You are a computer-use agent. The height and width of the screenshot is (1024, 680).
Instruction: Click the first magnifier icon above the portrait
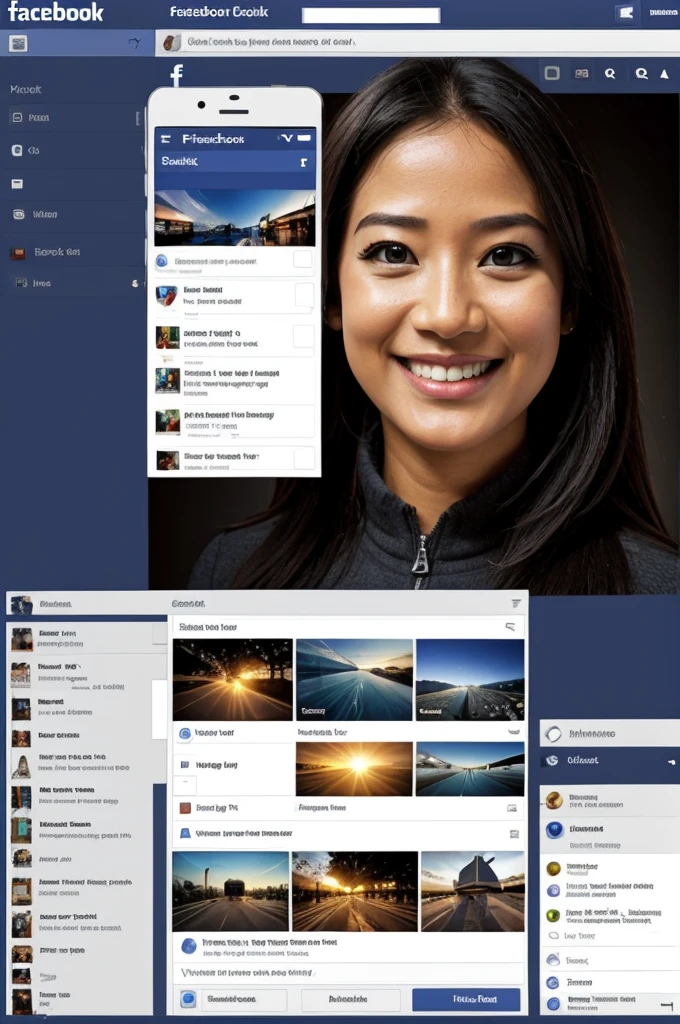point(609,74)
